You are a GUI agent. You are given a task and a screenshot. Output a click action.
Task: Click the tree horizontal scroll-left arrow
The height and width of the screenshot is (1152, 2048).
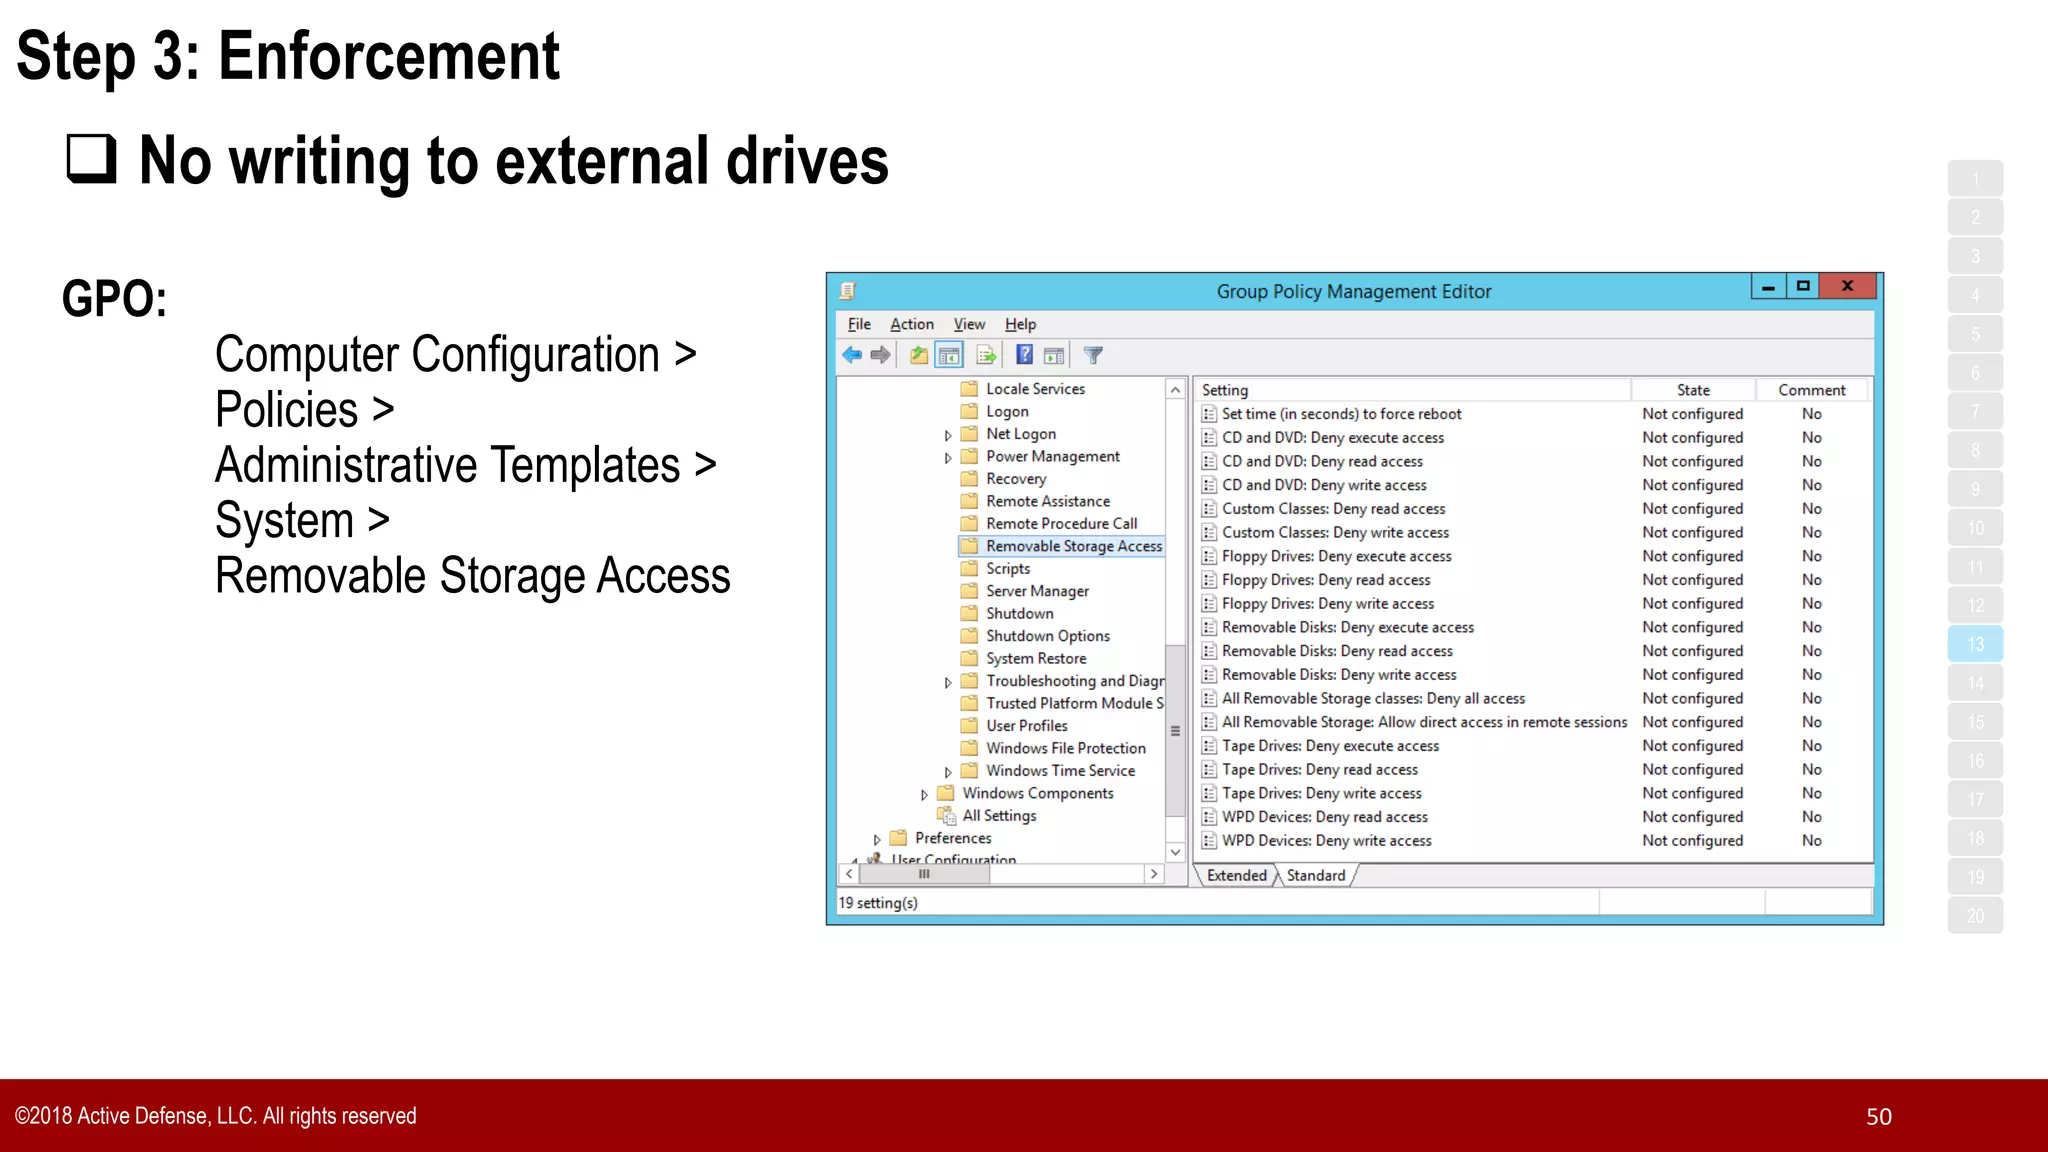point(849,874)
